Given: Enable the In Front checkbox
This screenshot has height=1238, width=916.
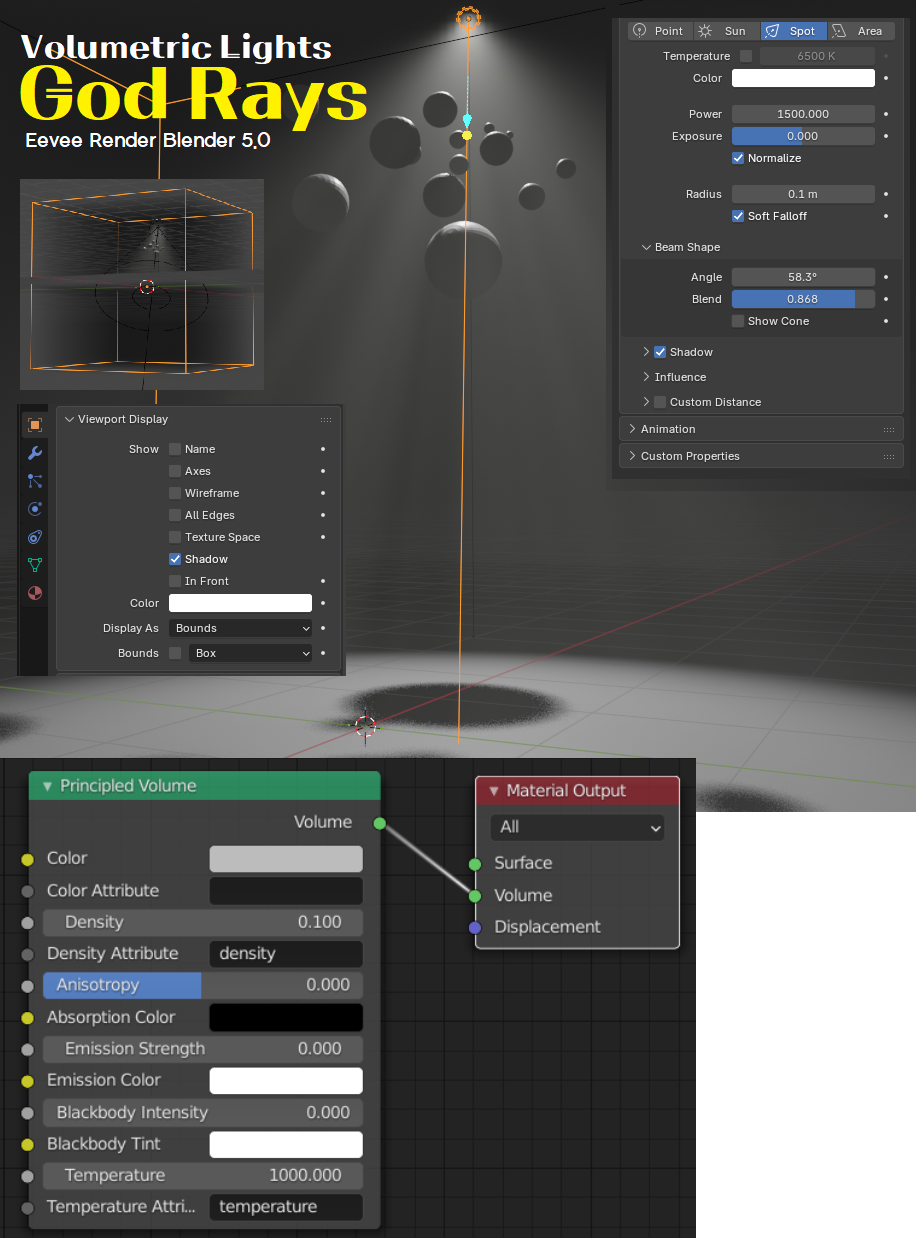Looking at the screenshot, I should point(175,581).
